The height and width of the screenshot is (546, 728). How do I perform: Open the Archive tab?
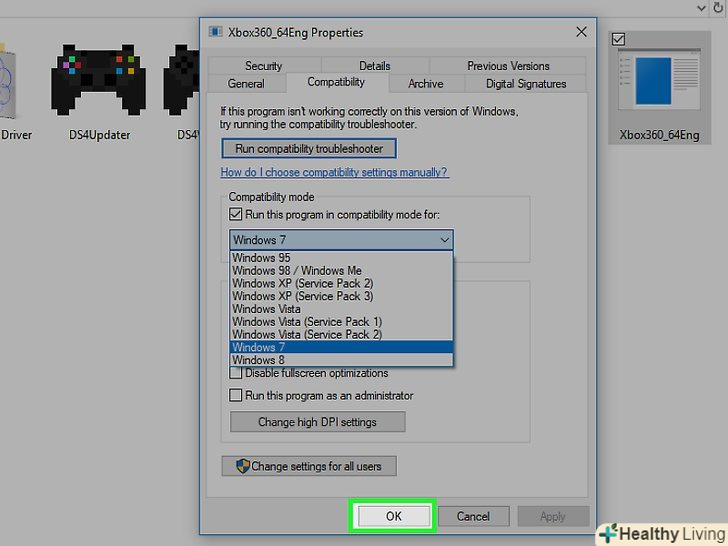pyautogui.click(x=426, y=84)
